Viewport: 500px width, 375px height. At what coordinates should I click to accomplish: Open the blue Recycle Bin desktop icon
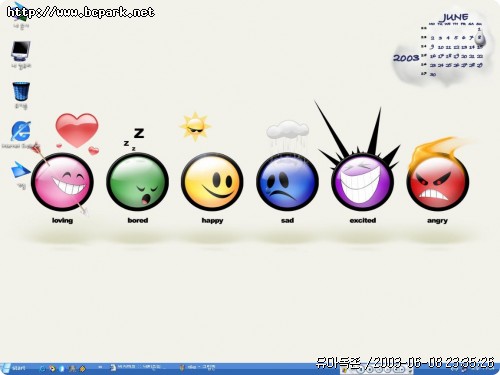point(21,91)
